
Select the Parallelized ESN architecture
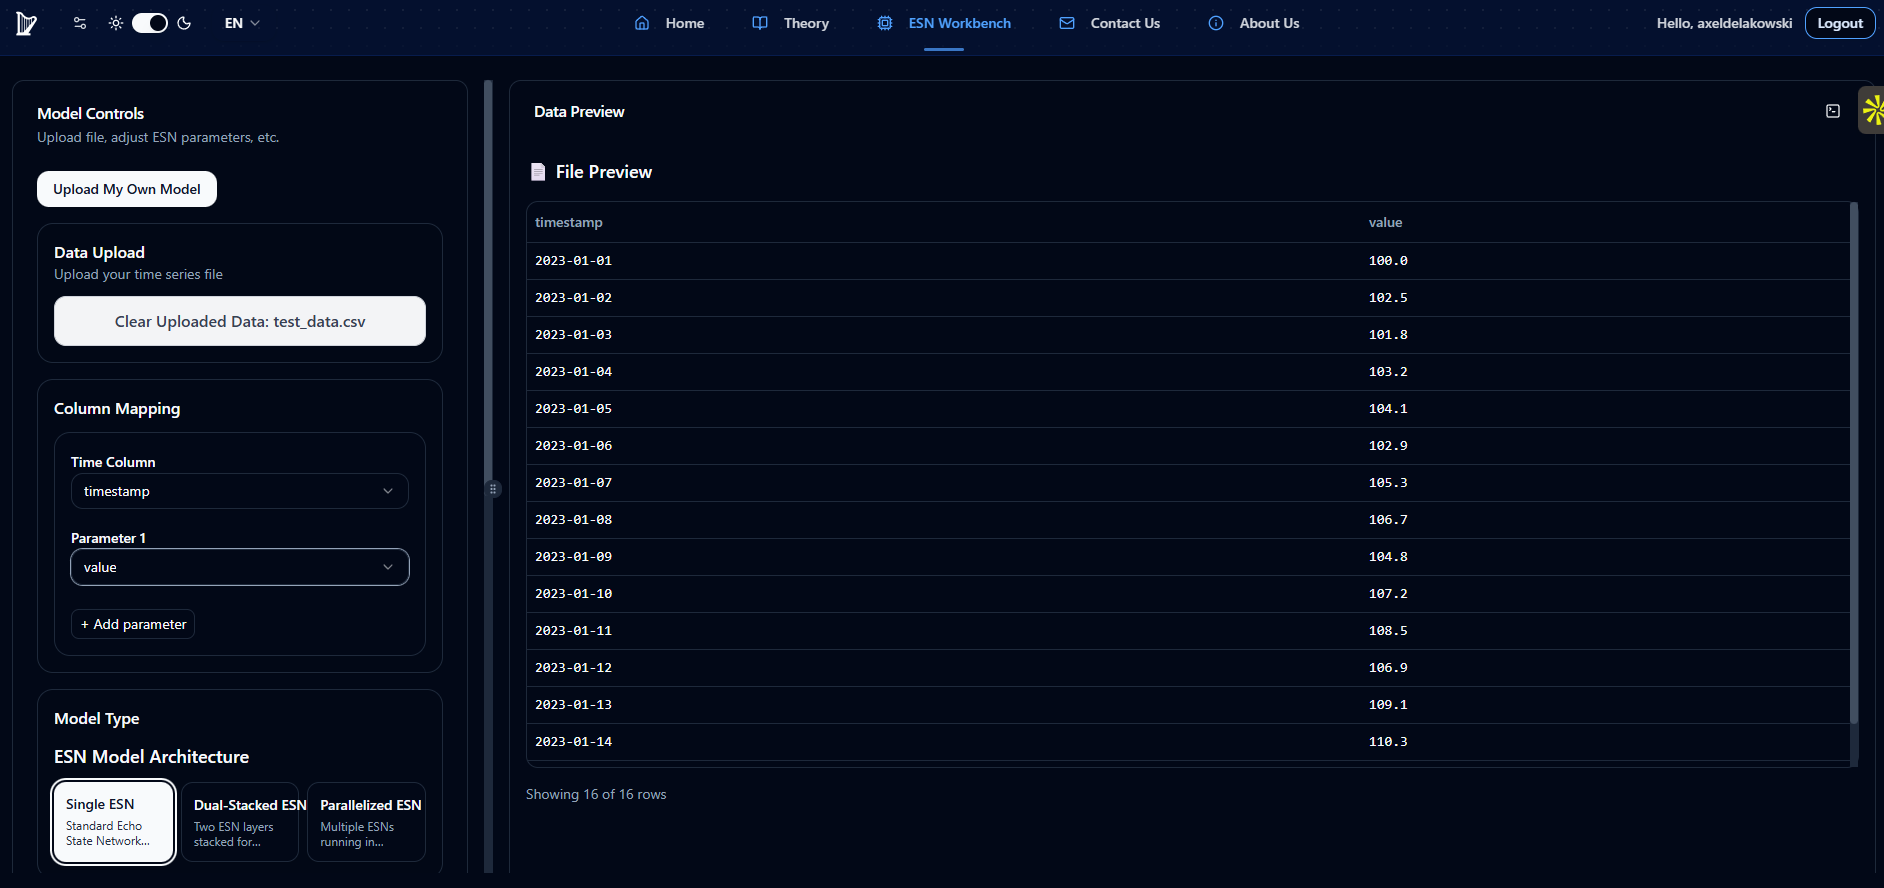click(x=366, y=822)
